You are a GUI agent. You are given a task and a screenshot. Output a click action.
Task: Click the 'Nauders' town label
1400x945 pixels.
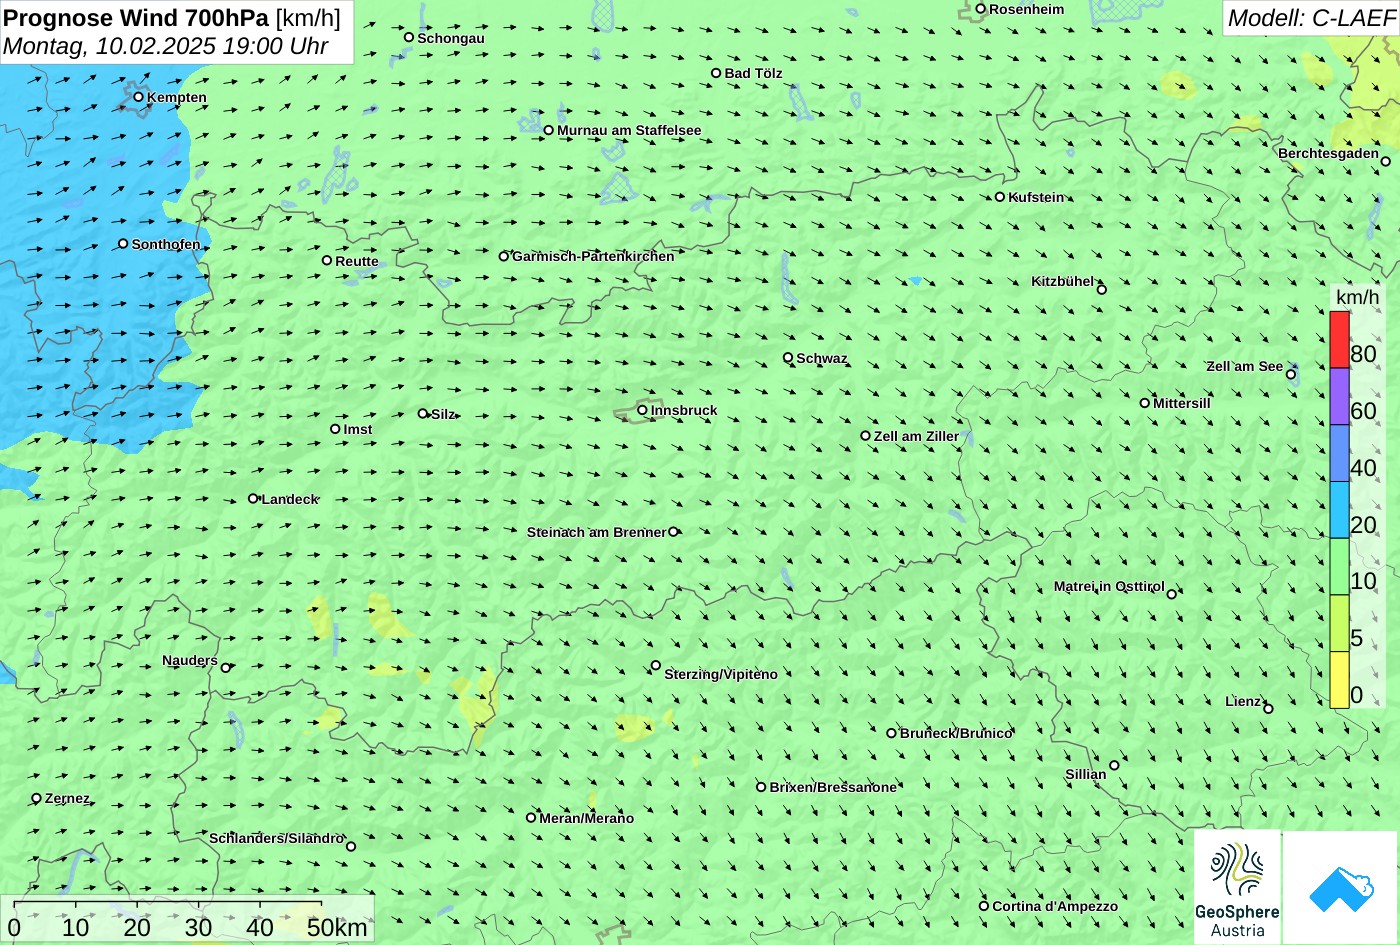pos(190,660)
